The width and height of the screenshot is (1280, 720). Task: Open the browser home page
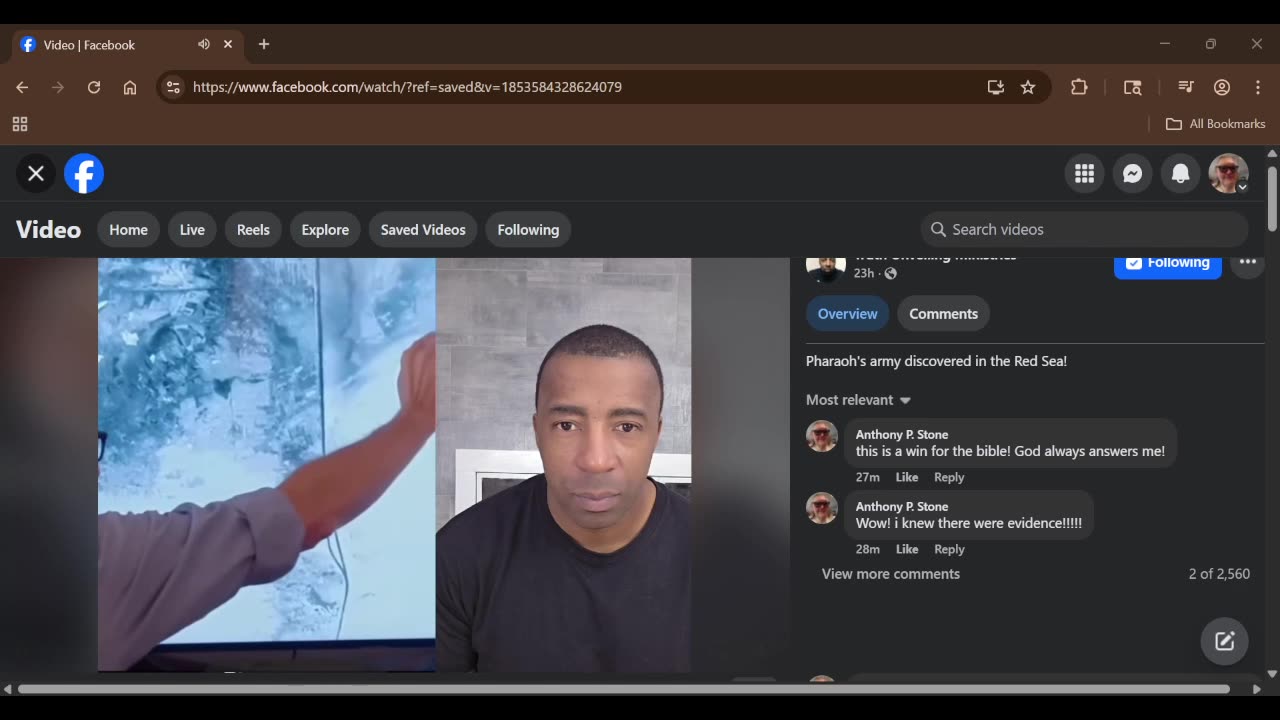tap(130, 87)
